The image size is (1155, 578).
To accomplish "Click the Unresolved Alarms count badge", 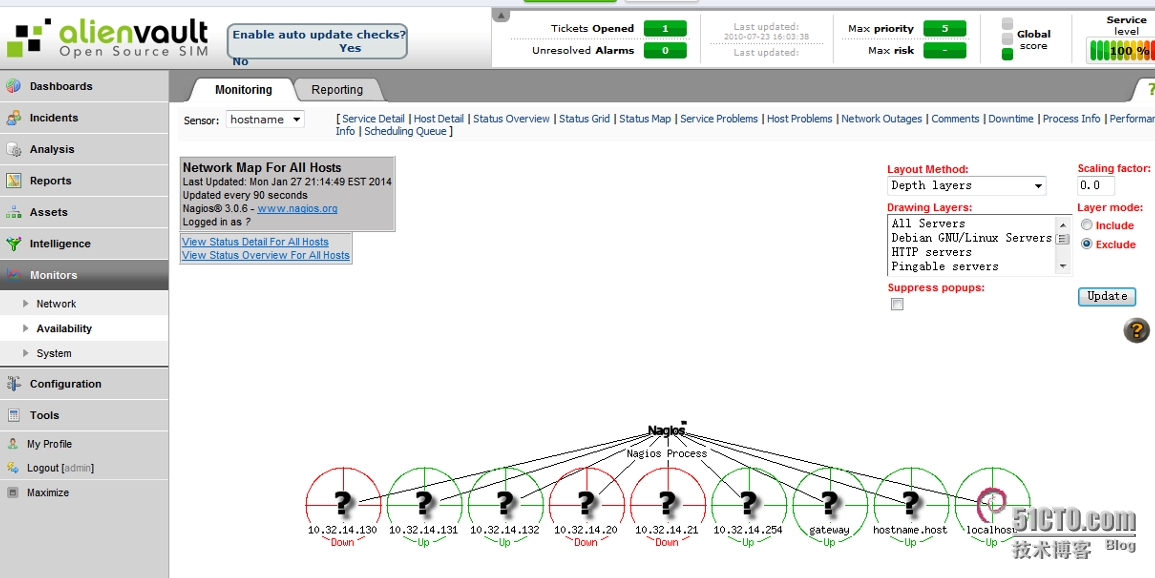I will click(664, 51).
